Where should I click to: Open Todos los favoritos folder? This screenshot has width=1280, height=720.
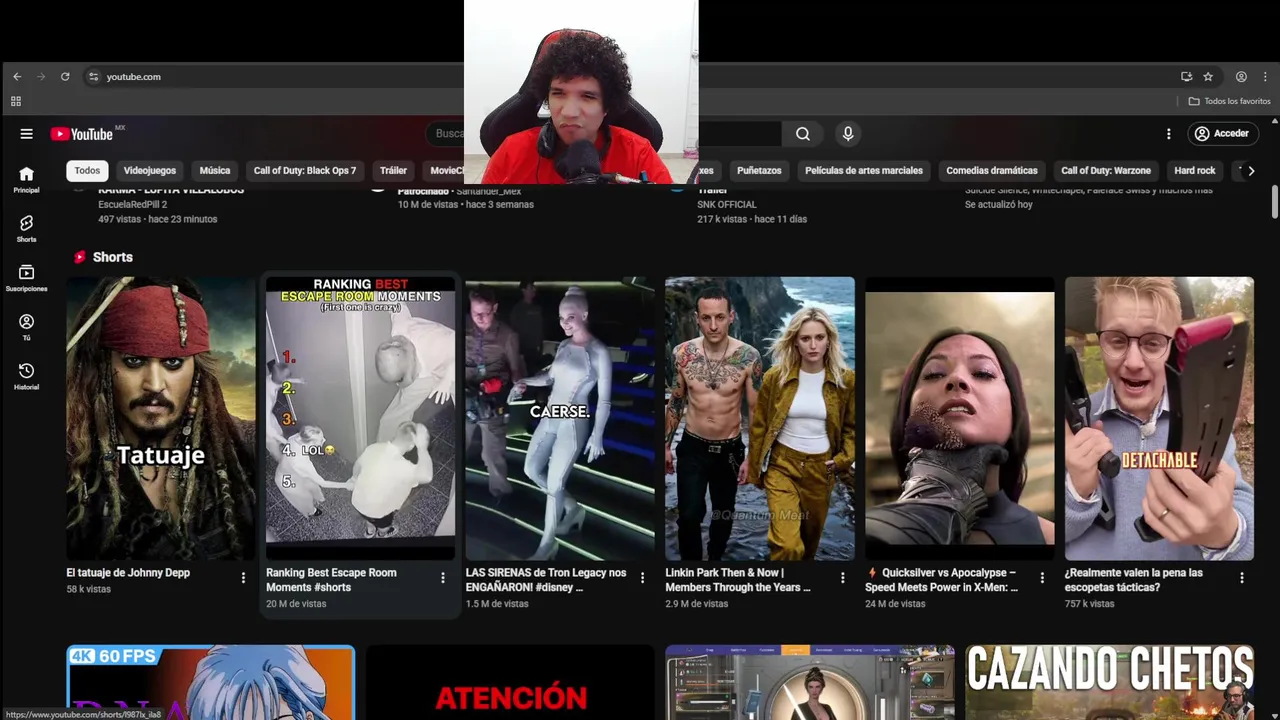click(1229, 101)
